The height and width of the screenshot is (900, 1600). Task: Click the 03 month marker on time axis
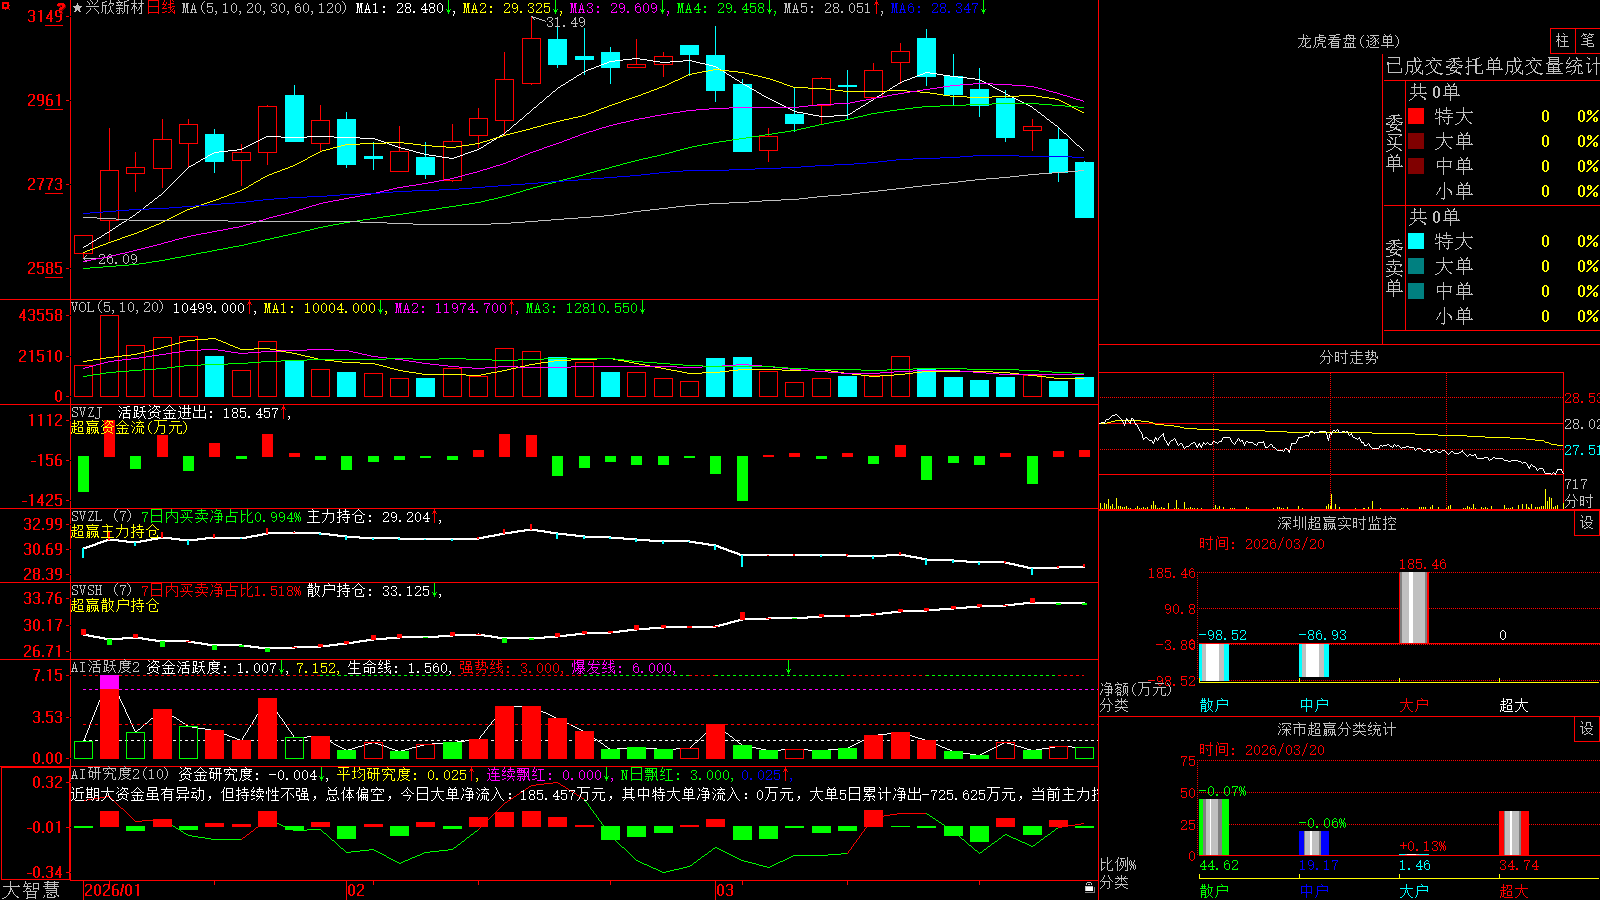[725, 890]
